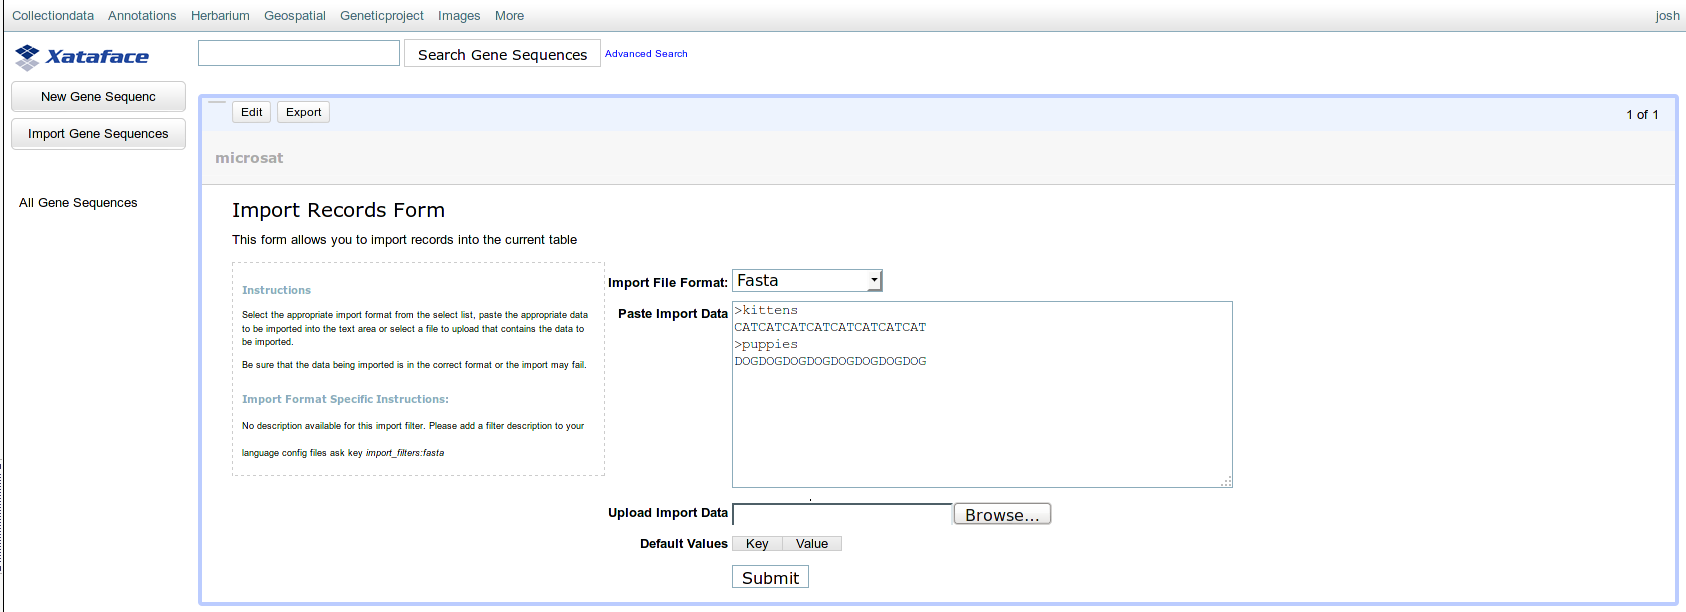Open the Herbarium menu
1686x612 pixels.
point(220,16)
